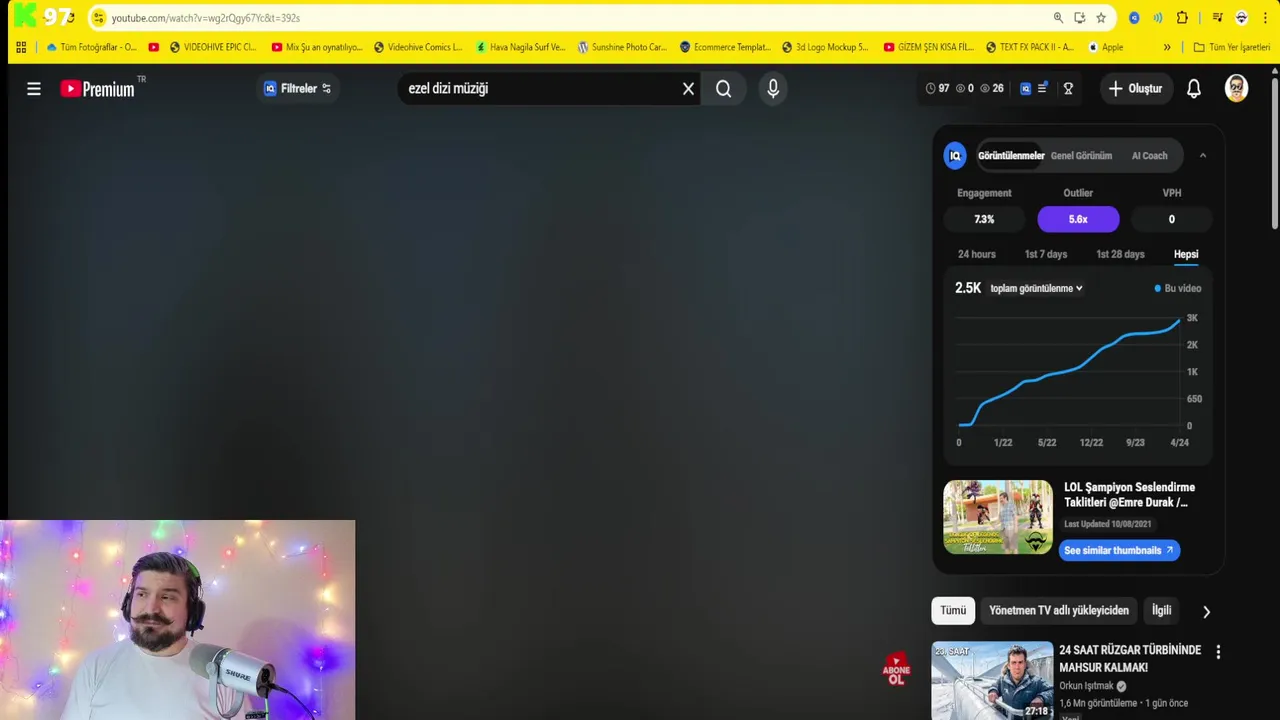This screenshot has width=1280, height=720.
Task: Open '24 SAAT RÜZGAR TÜRBİNİNDE MAHSUR KALMAK!' title
Action: tap(1130, 658)
